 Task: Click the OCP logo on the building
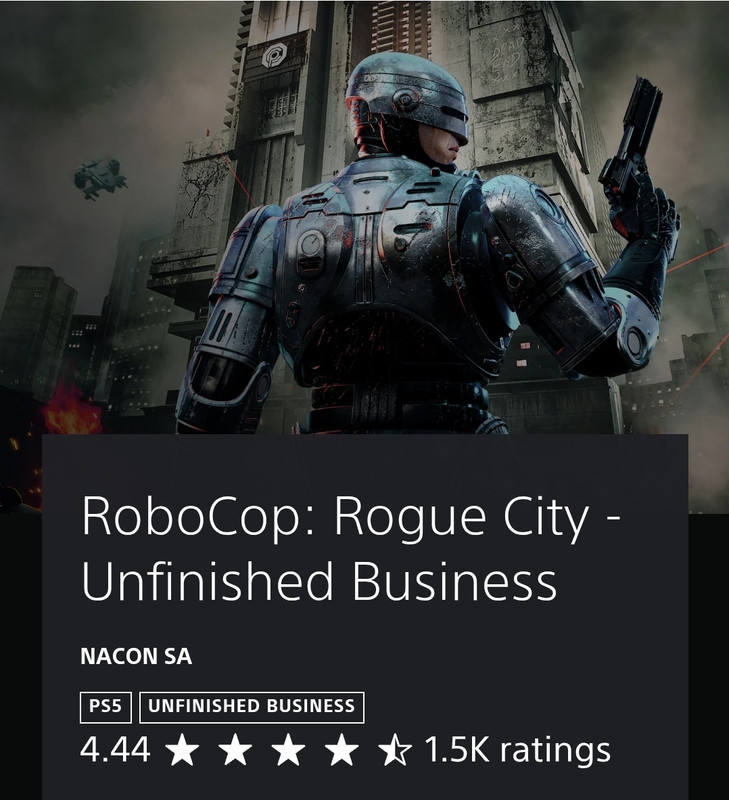tap(275, 56)
